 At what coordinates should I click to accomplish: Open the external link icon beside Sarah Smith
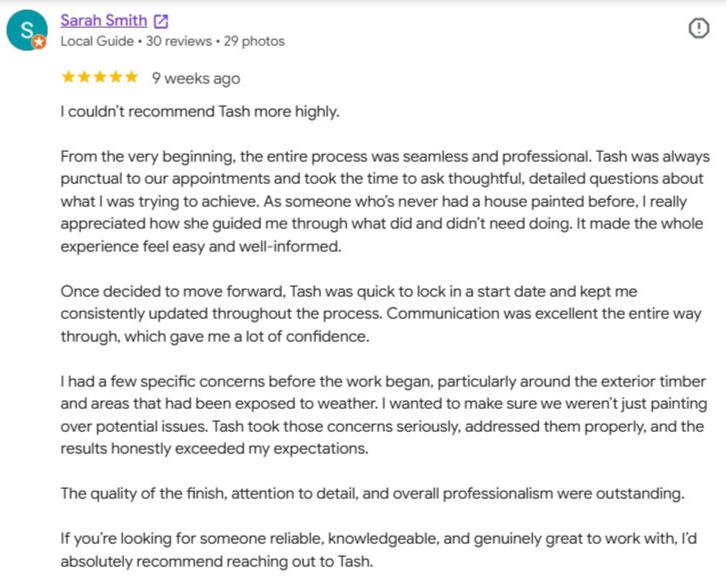point(161,21)
